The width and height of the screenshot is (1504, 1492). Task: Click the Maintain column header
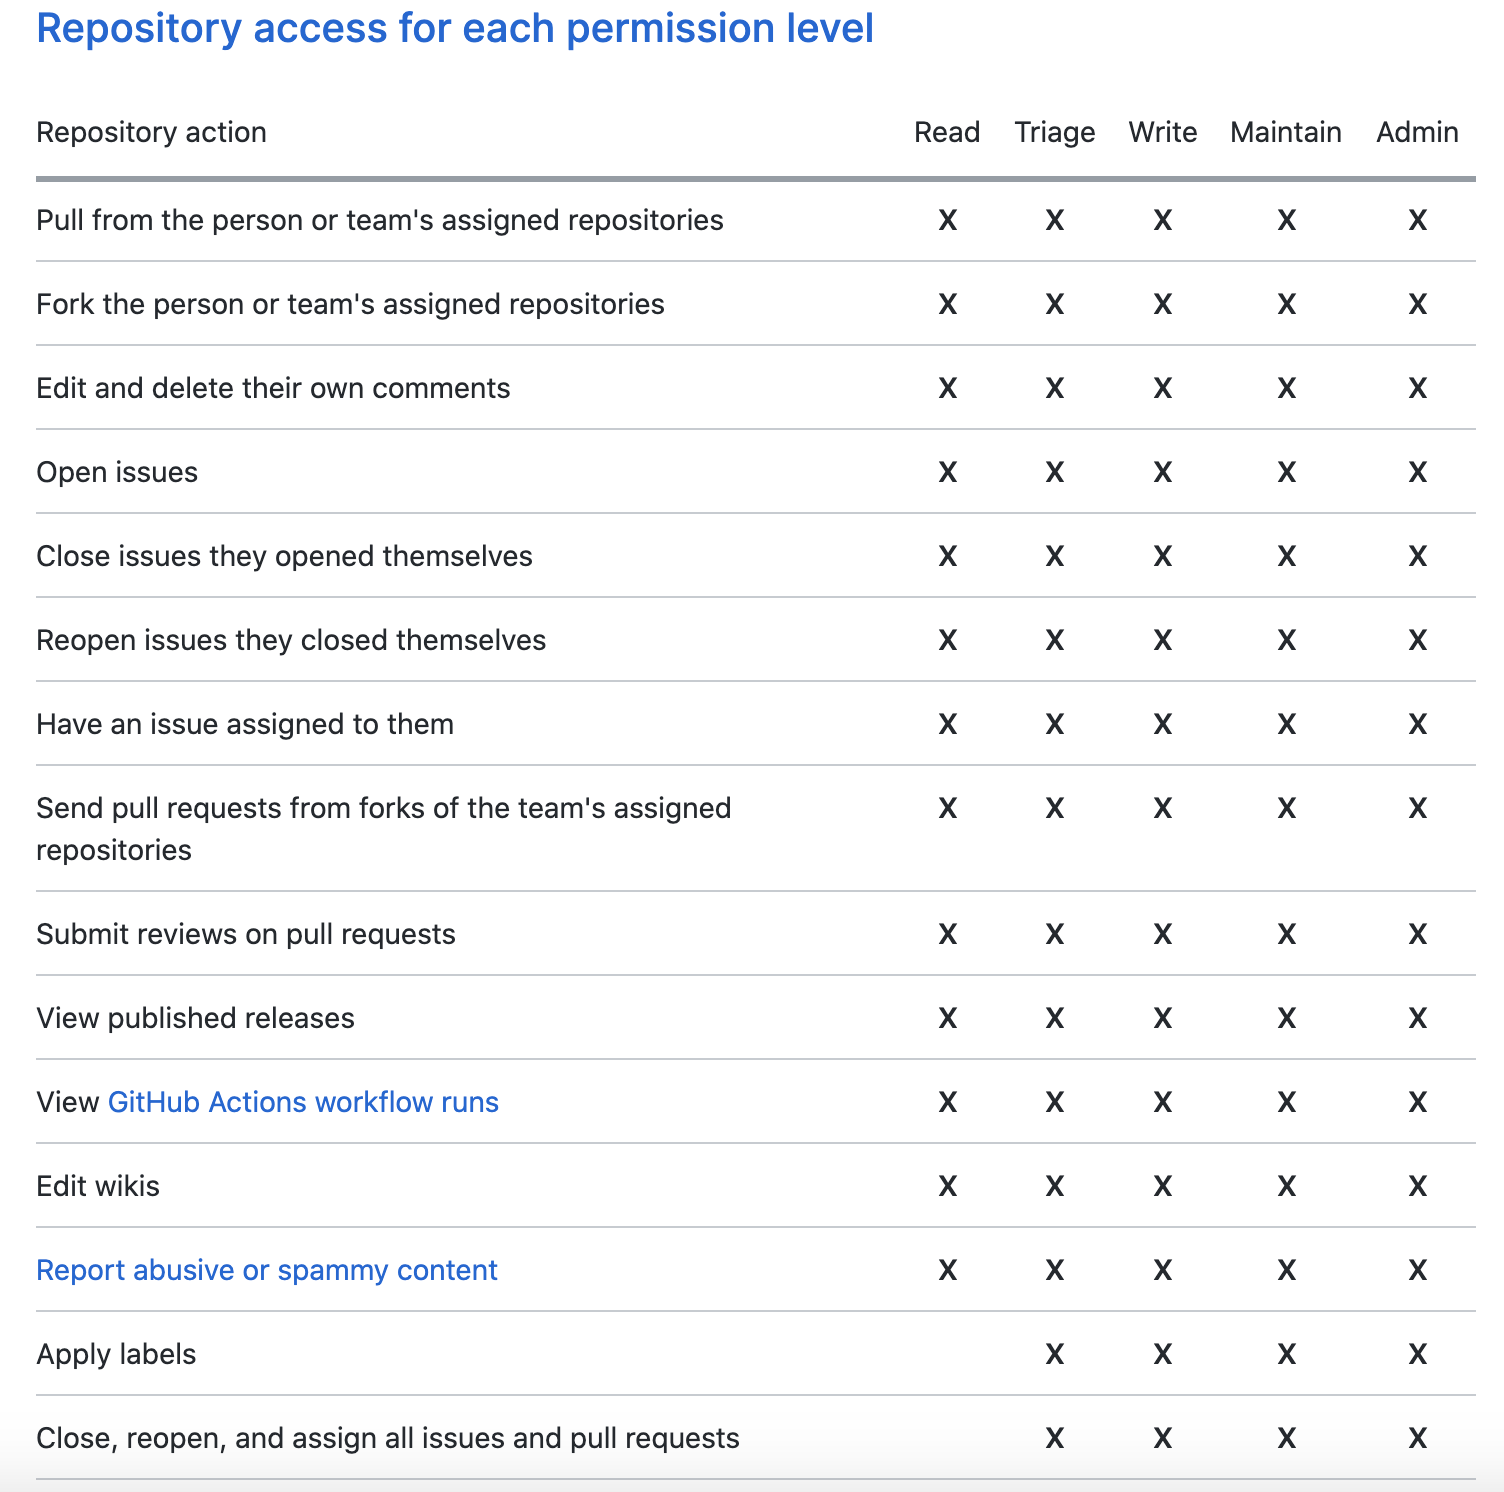1286,132
